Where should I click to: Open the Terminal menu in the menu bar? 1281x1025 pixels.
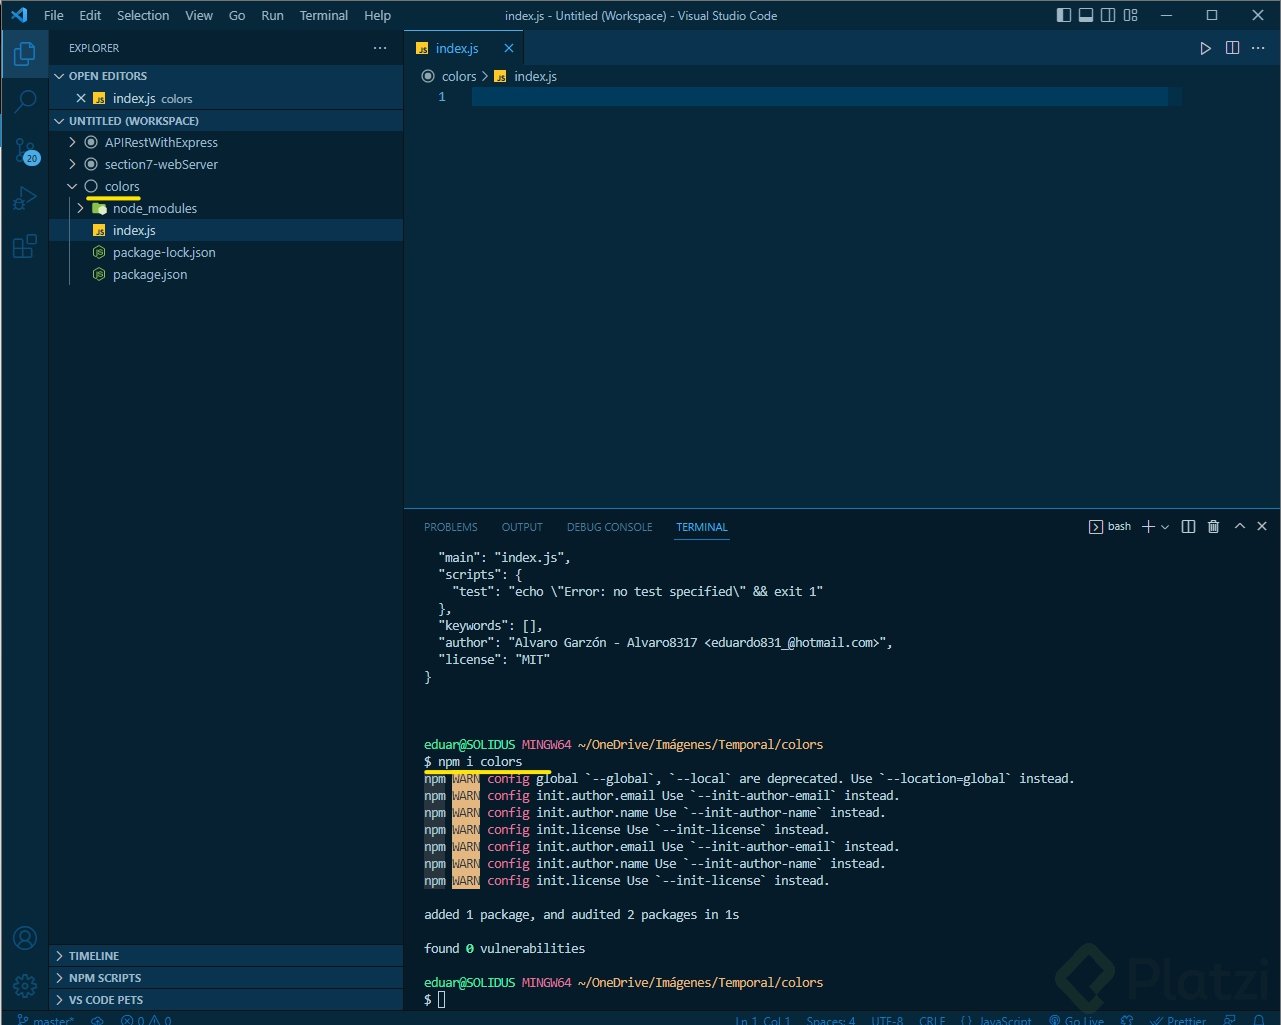(323, 15)
